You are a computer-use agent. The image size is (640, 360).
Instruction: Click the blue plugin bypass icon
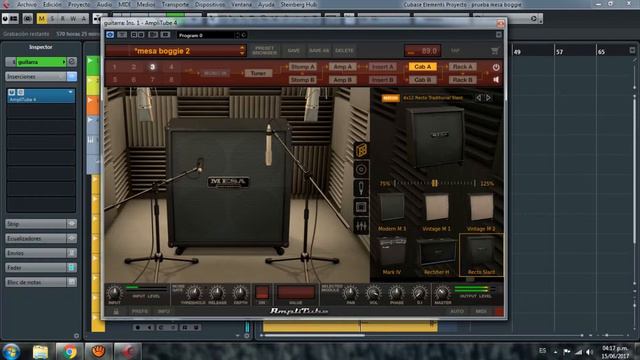(110, 35)
